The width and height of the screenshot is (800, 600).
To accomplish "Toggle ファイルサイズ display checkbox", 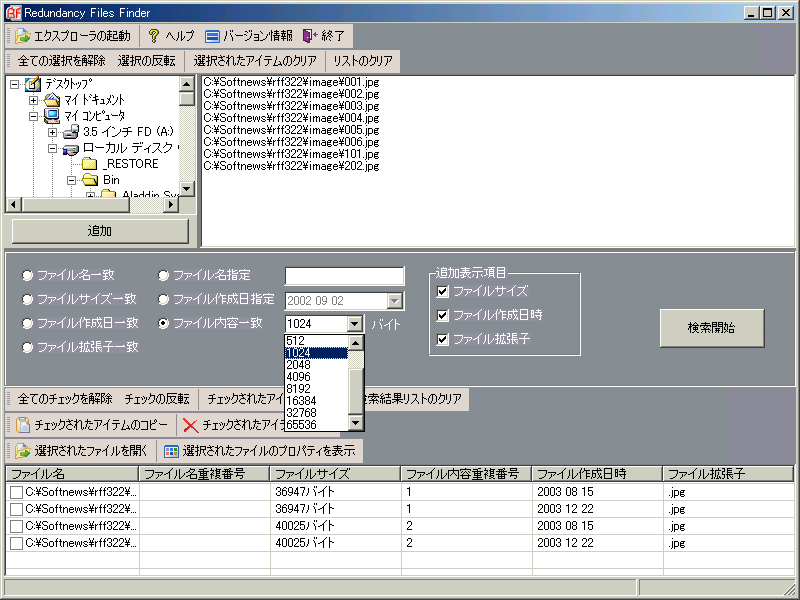I will coord(443,291).
